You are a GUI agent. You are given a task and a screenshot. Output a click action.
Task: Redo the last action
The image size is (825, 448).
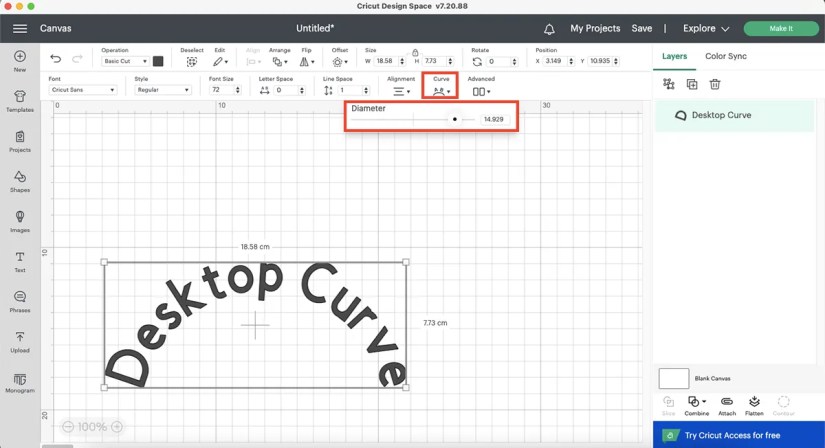coord(77,58)
